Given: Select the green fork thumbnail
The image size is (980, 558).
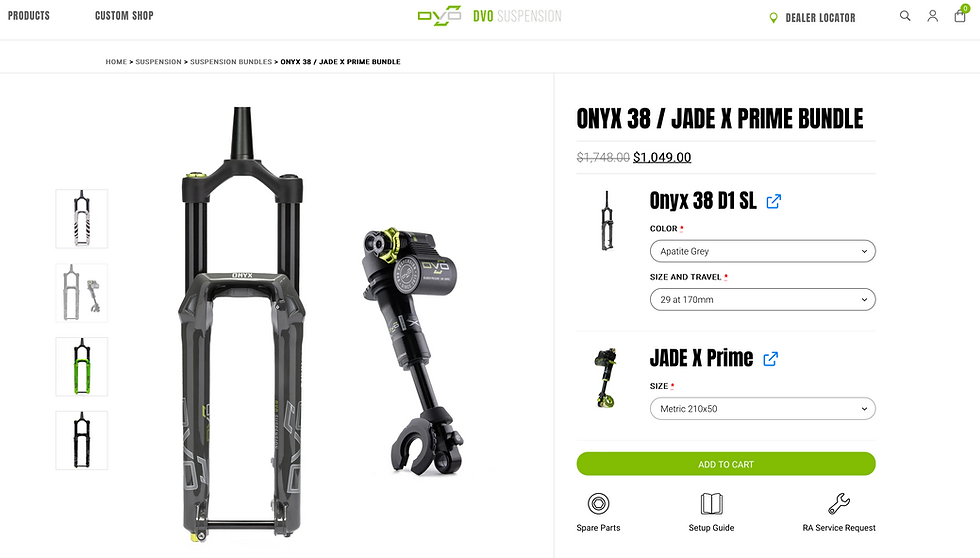Looking at the screenshot, I should [82, 367].
